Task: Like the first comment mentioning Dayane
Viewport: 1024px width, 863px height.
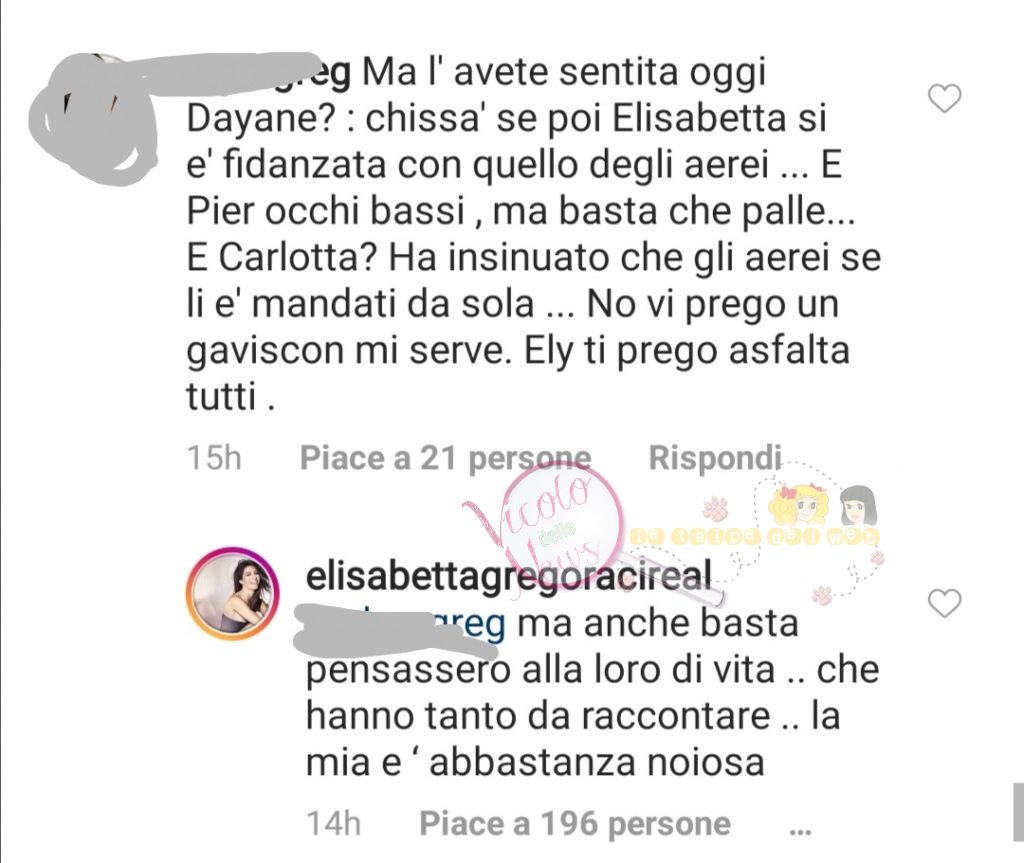Action: click(944, 99)
